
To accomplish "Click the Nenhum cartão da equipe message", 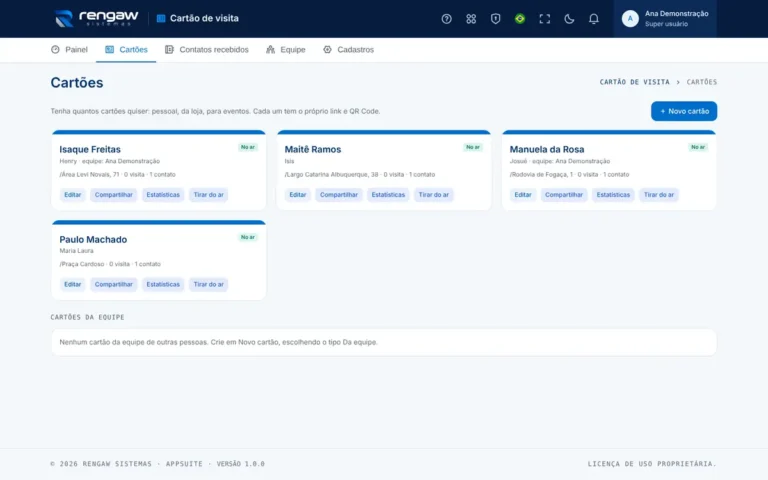I will click(218, 342).
